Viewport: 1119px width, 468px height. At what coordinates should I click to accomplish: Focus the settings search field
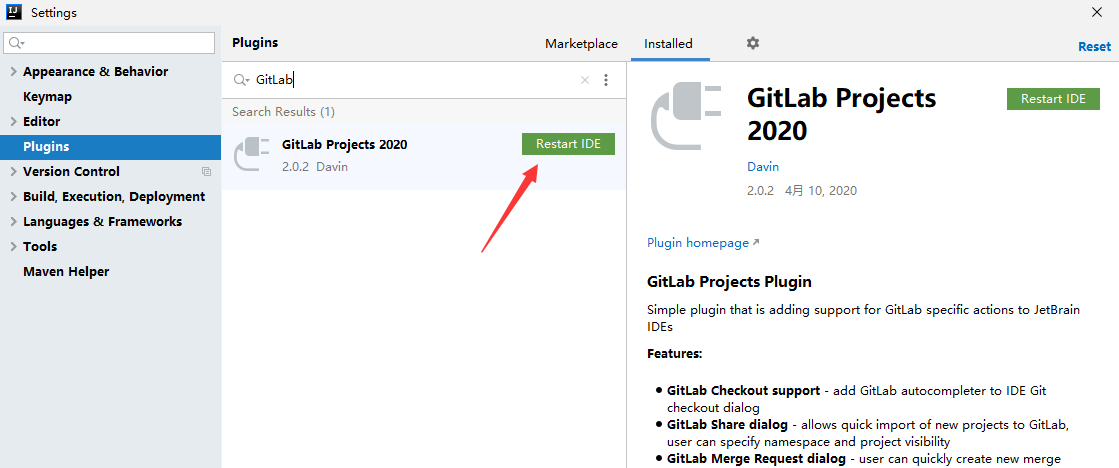pos(110,43)
